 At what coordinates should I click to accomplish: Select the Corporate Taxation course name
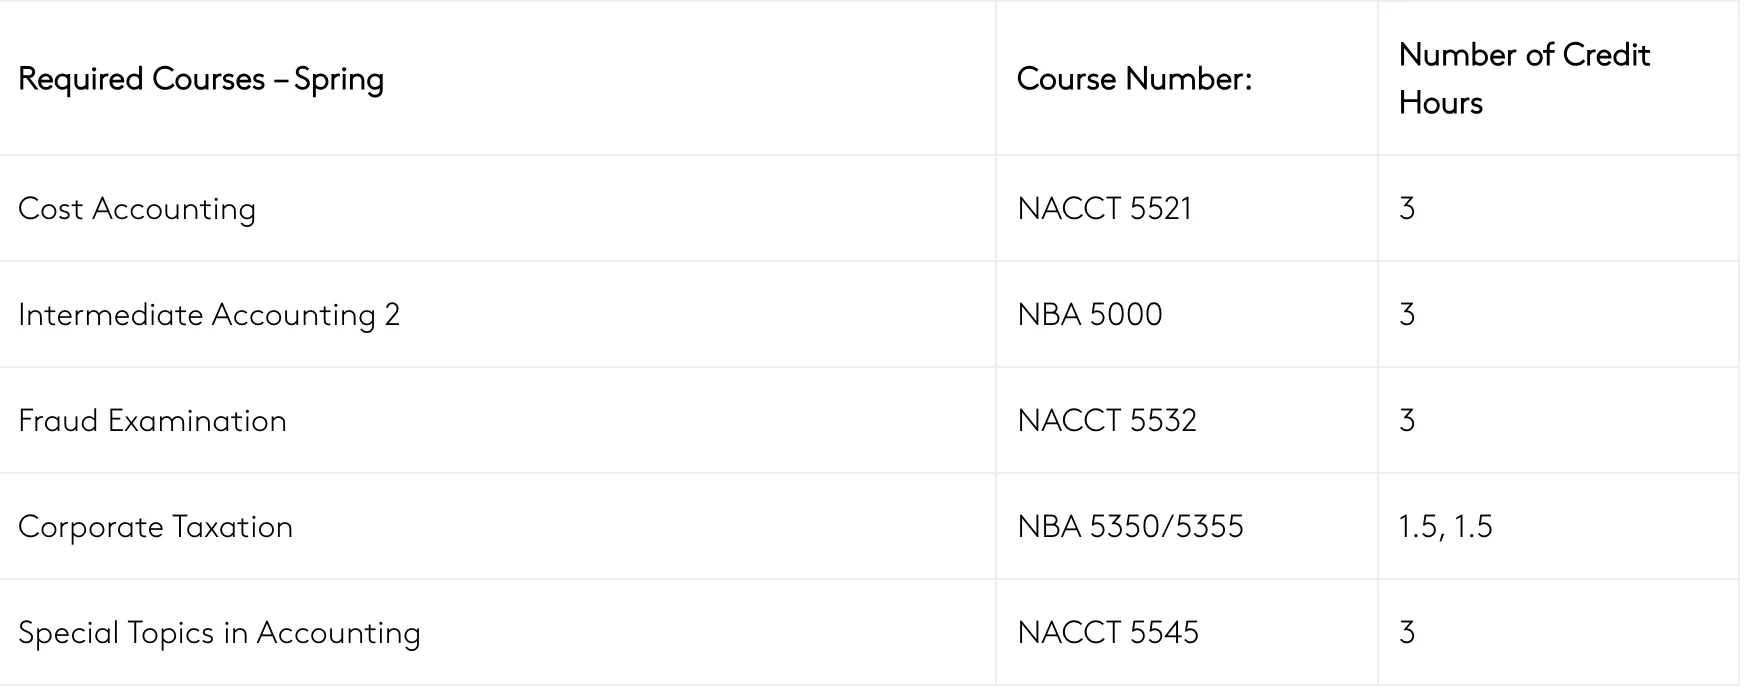[x=155, y=527]
